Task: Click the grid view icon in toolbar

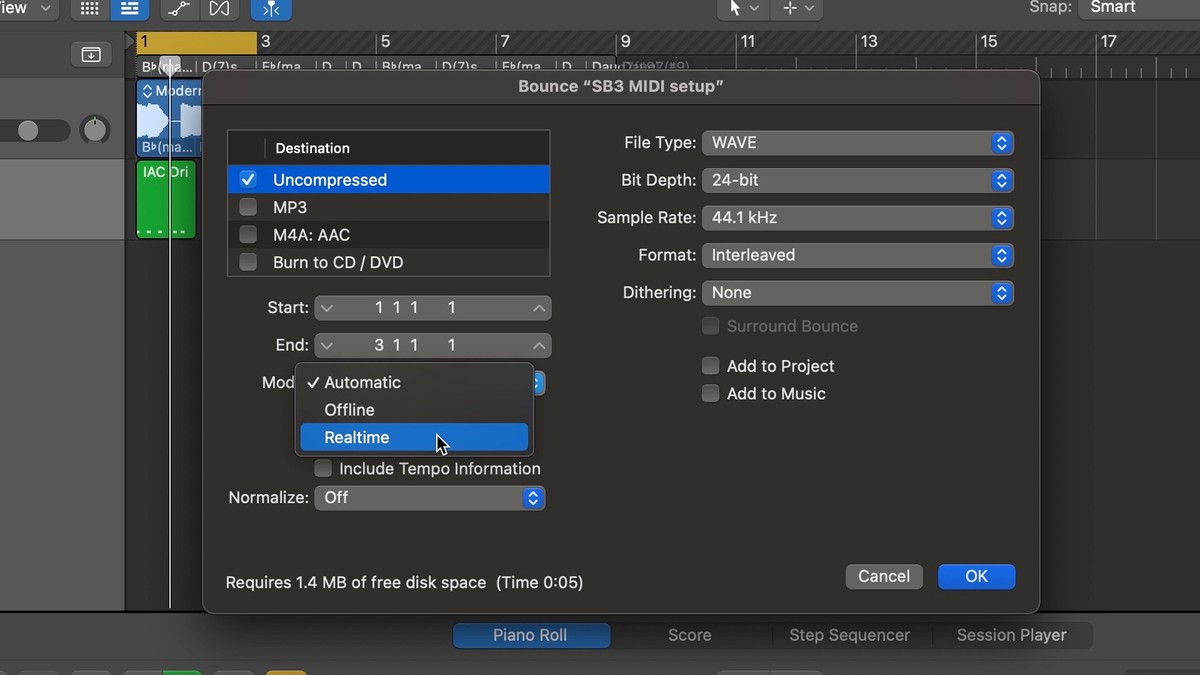Action: click(x=89, y=9)
